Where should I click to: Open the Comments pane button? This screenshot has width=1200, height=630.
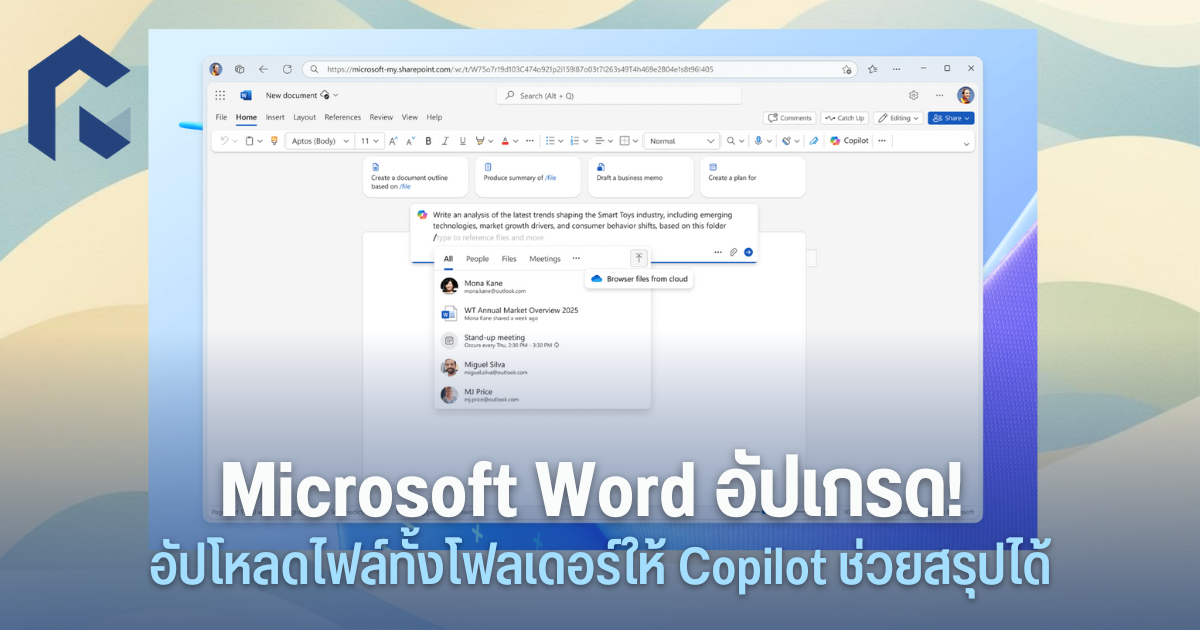(x=789, y=118)
